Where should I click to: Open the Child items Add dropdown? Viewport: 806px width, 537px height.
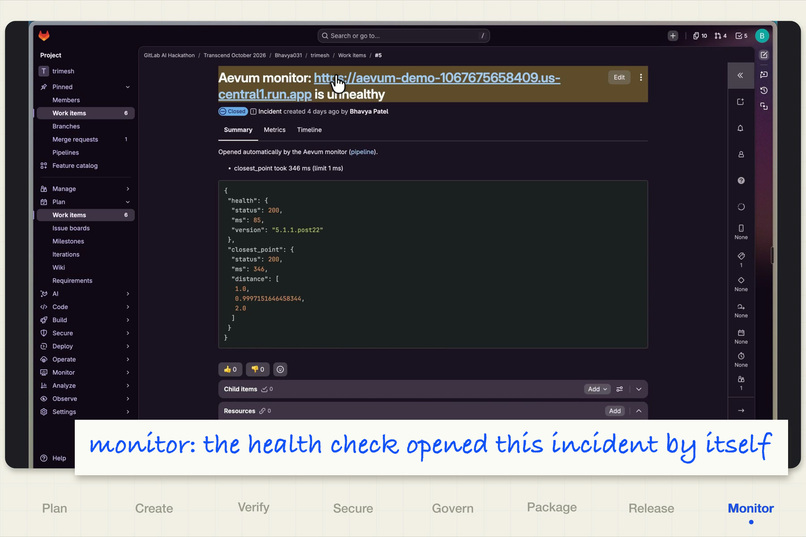pyautogui.click(x=597, y=389)
